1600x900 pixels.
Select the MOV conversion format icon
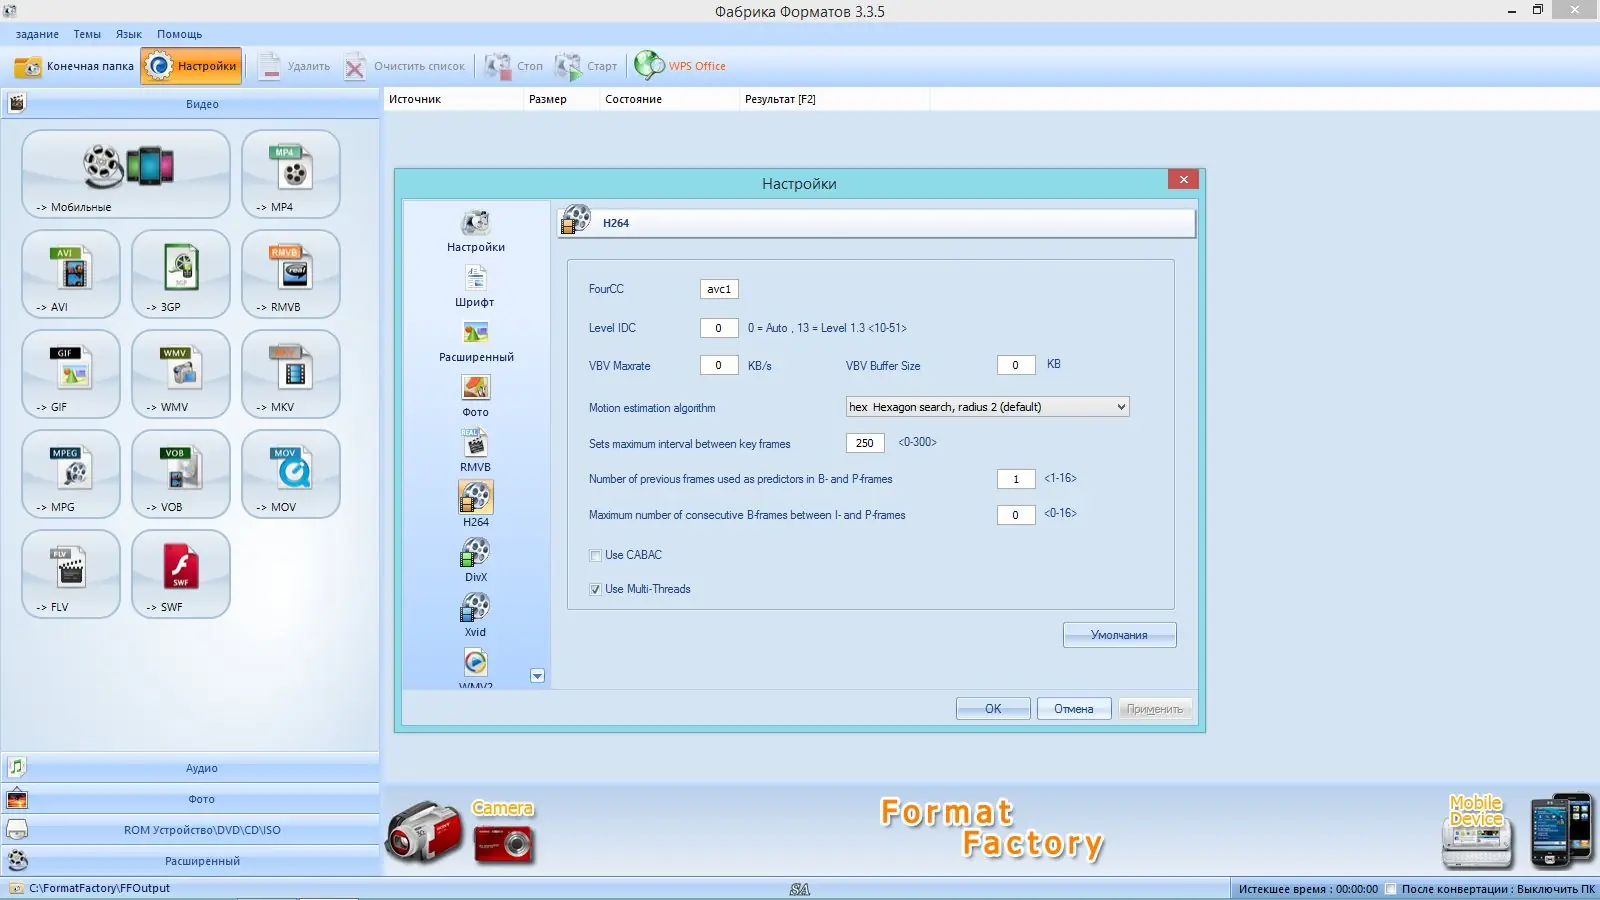tap(291, 474)
